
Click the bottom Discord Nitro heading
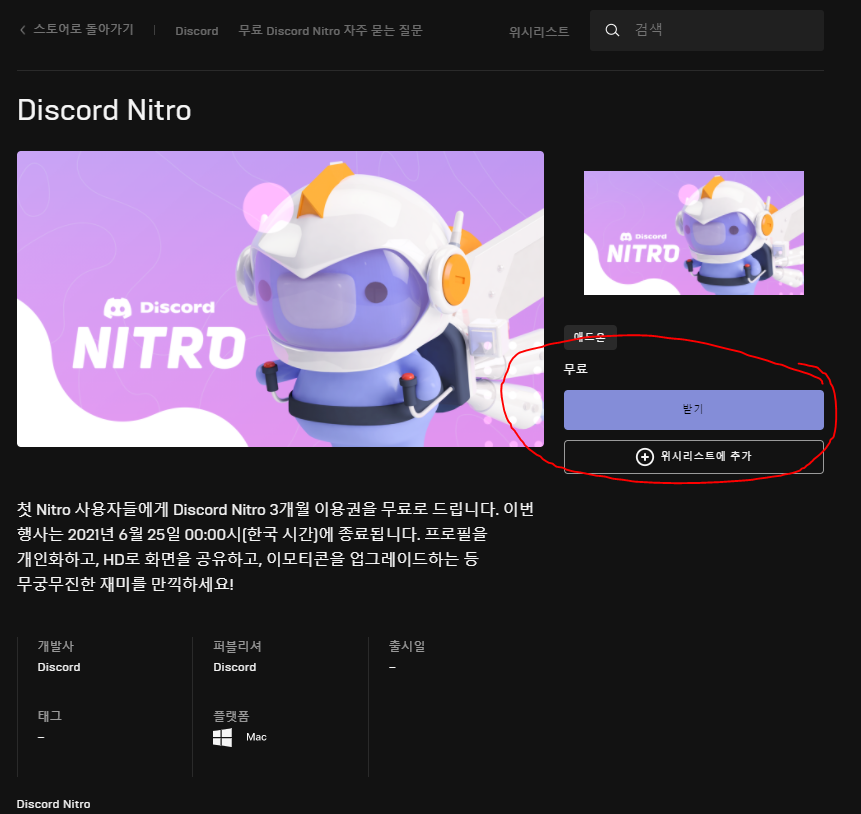[53, 804]
